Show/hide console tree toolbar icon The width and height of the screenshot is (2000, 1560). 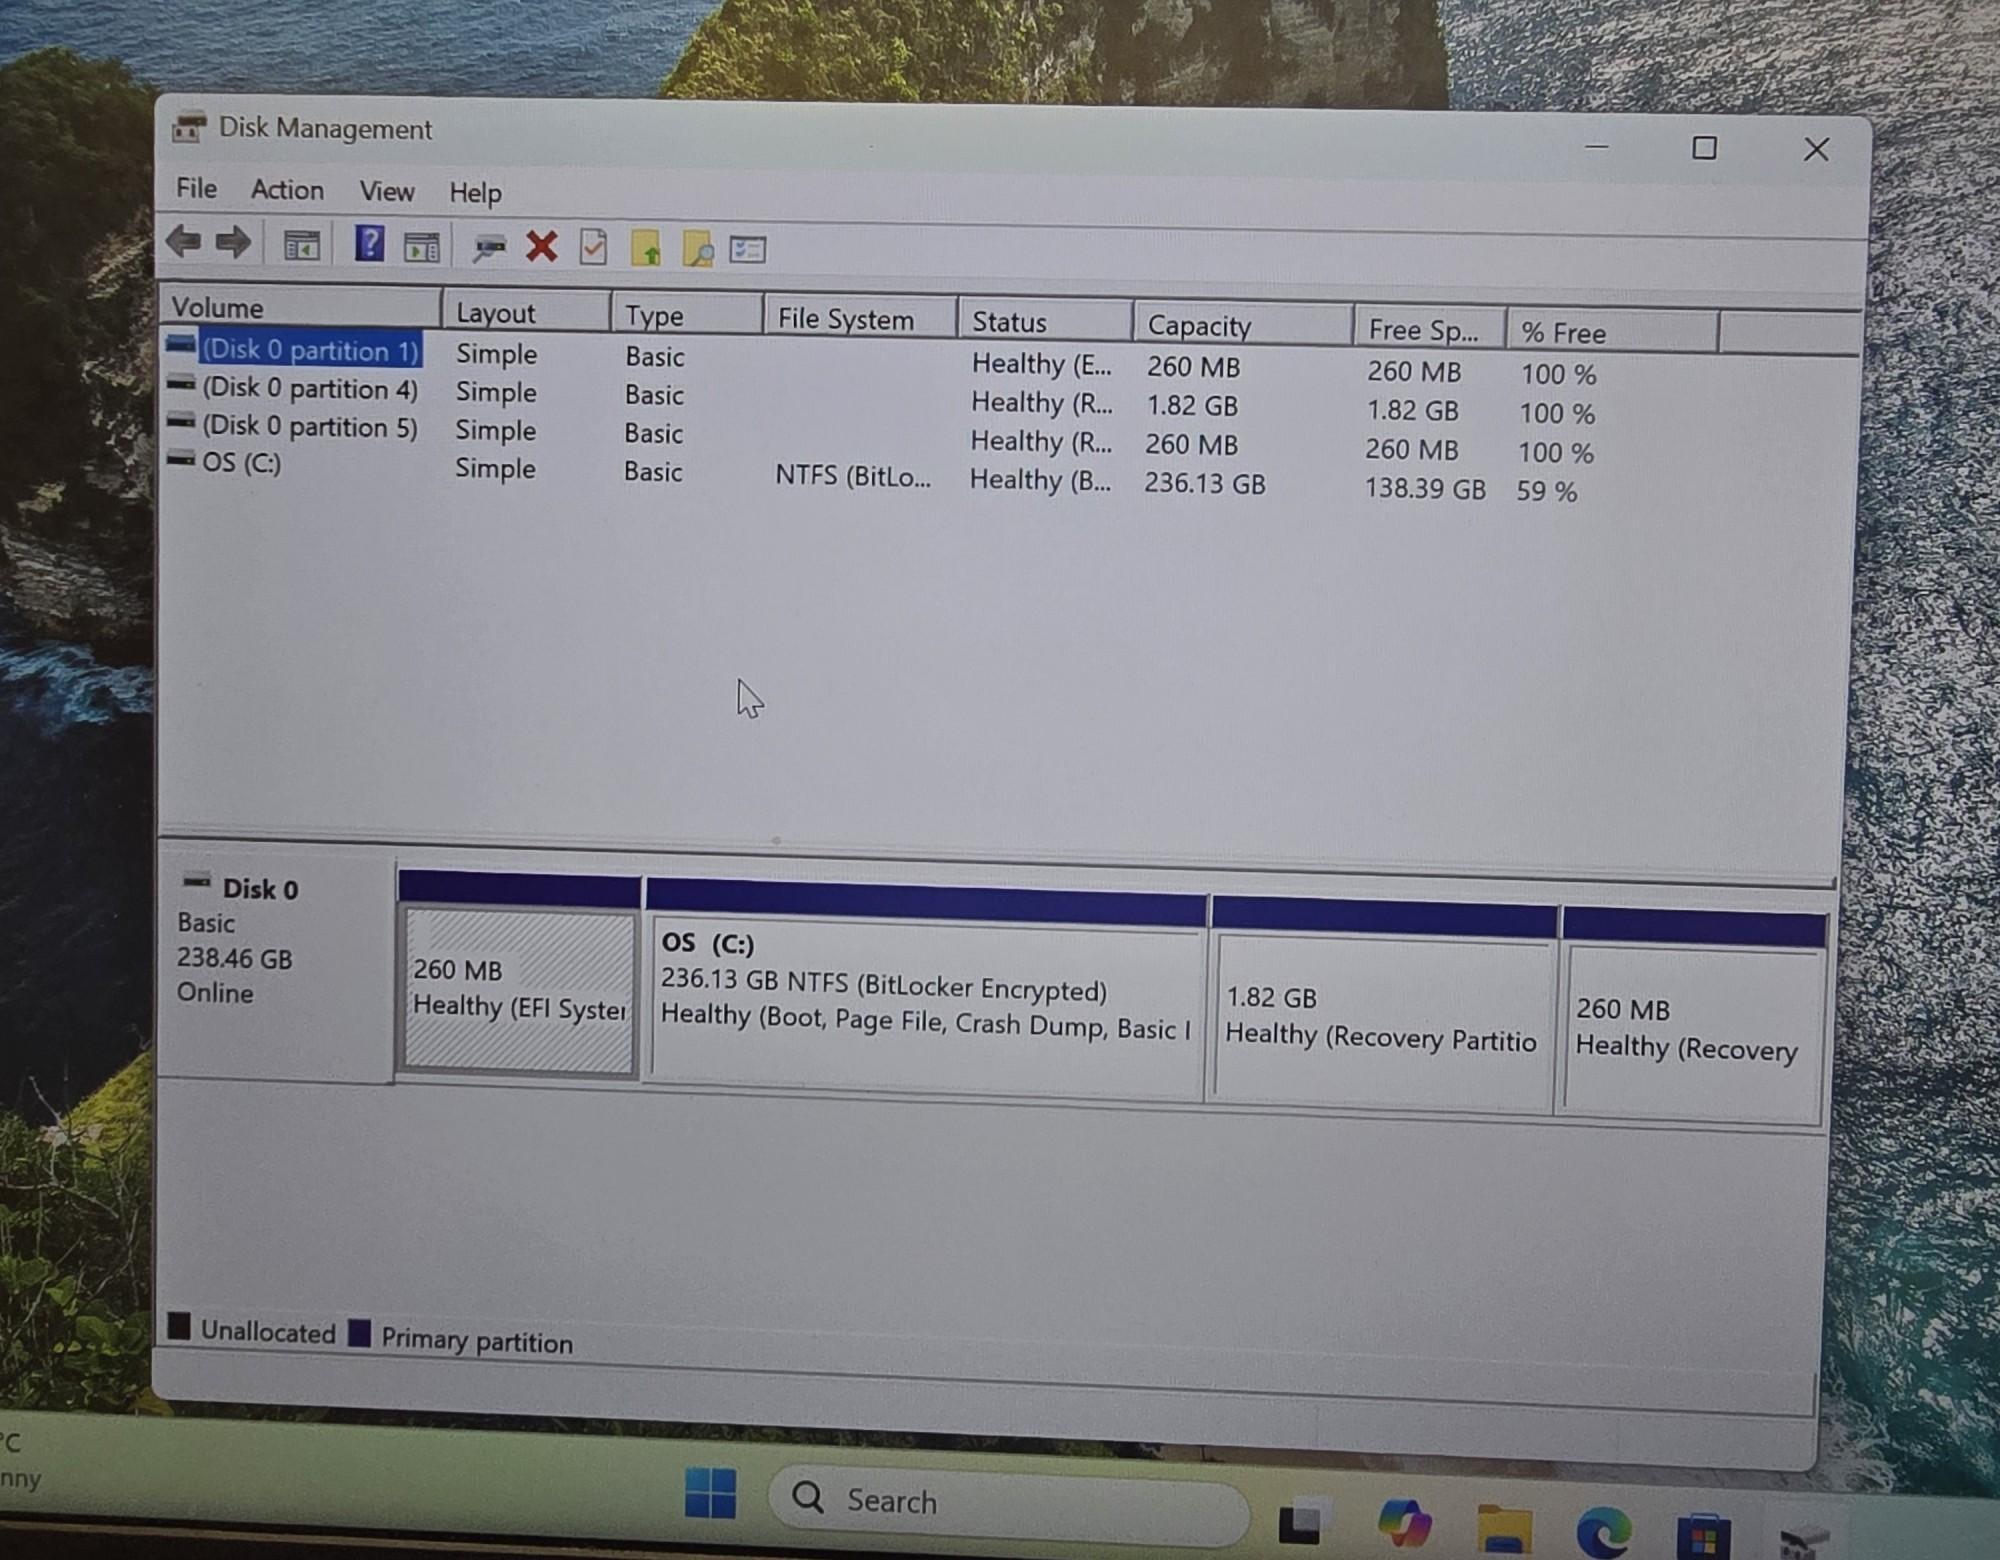tap(301, 244)
